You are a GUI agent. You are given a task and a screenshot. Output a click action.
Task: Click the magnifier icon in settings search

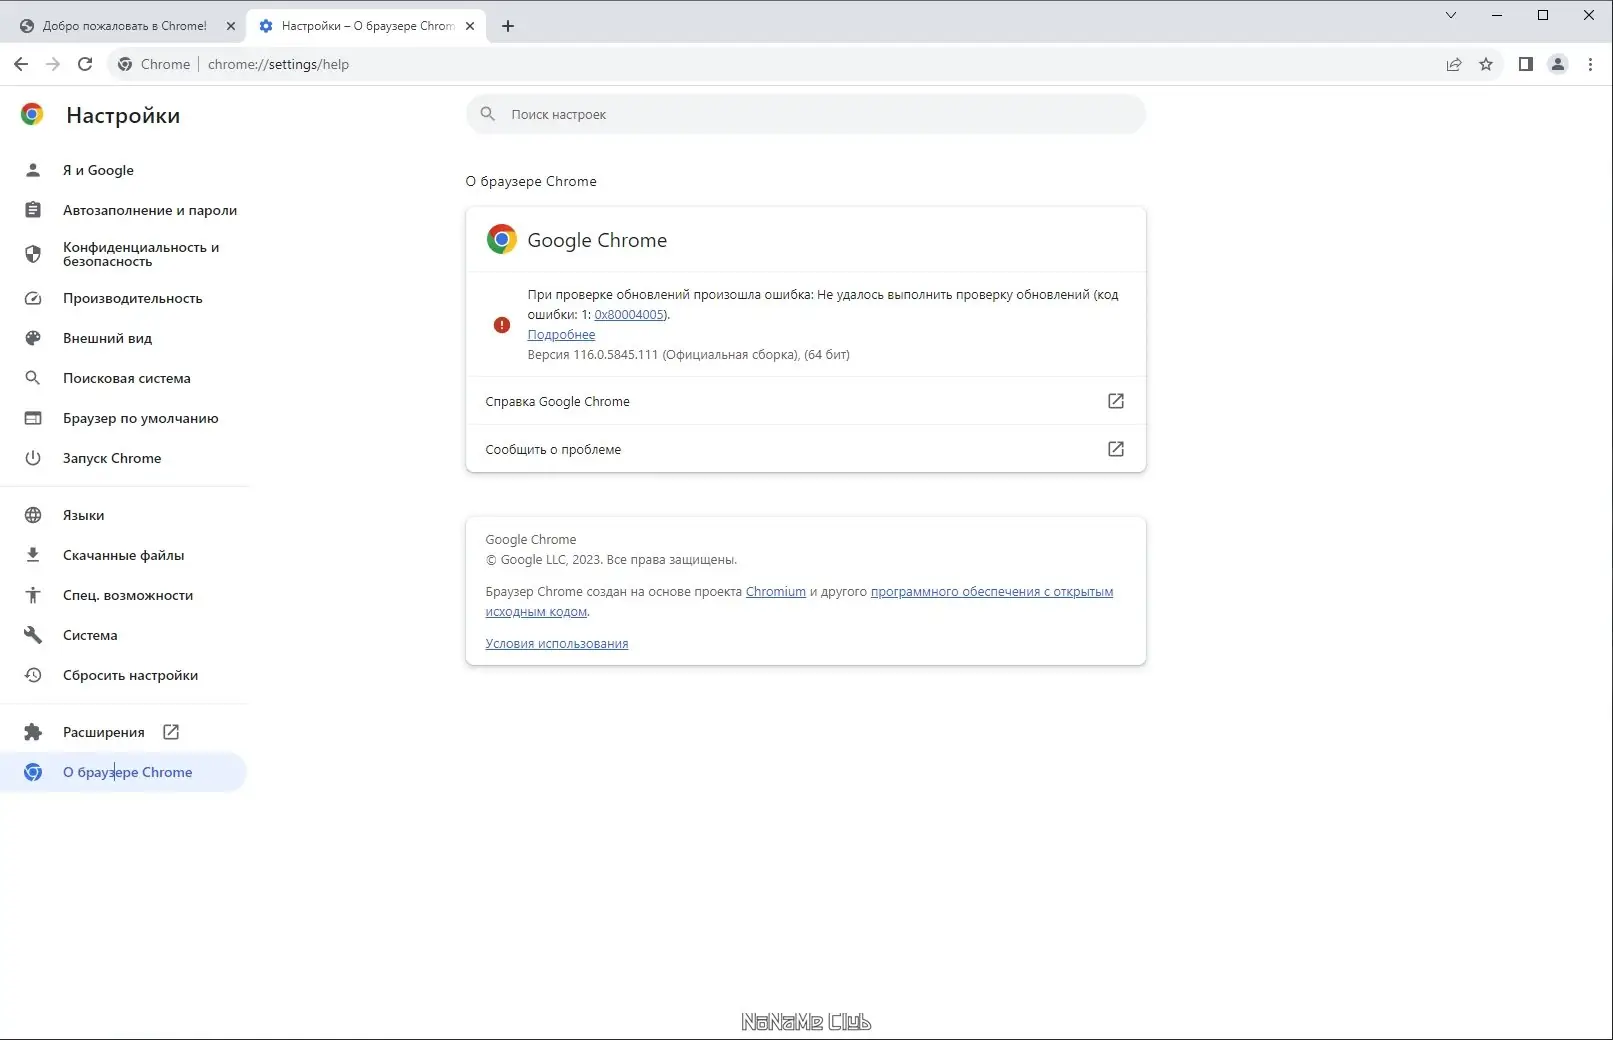488,114
